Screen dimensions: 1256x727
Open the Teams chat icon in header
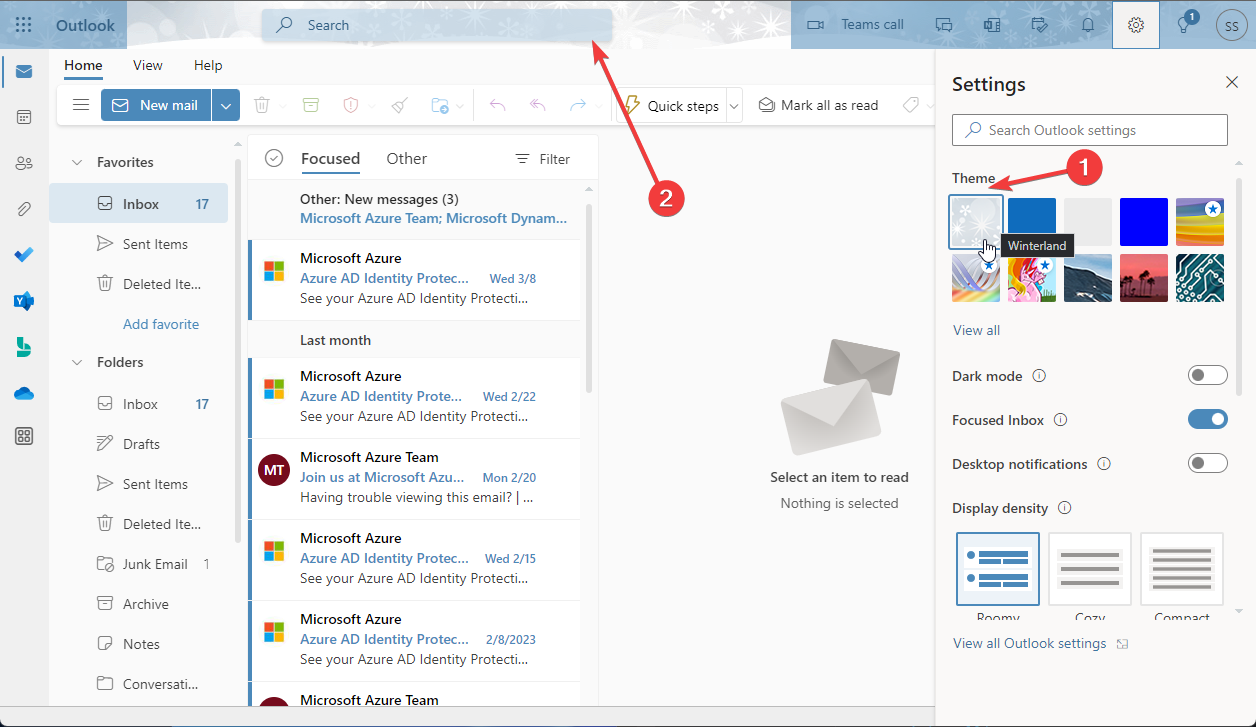pos(944,25)
